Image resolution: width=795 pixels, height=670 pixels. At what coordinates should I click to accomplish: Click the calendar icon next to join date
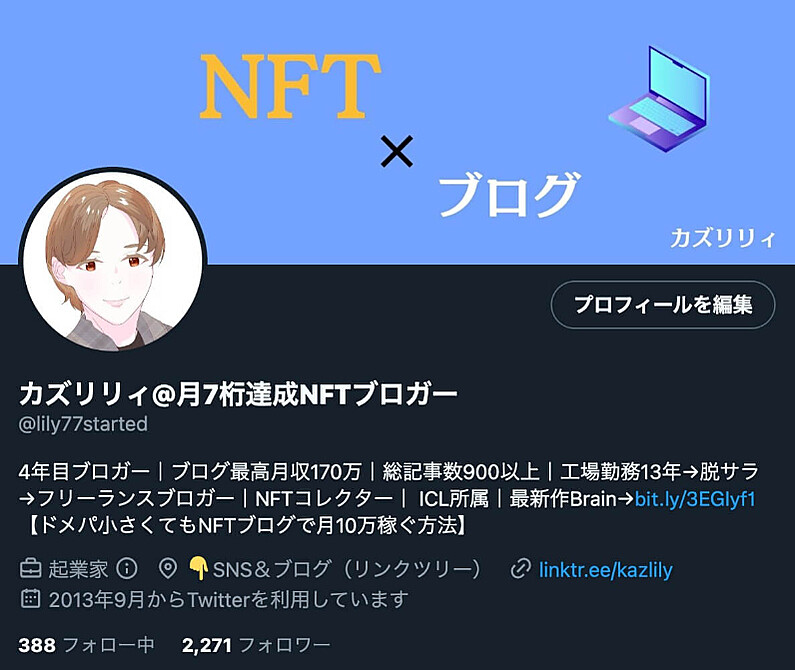(30, 598)
